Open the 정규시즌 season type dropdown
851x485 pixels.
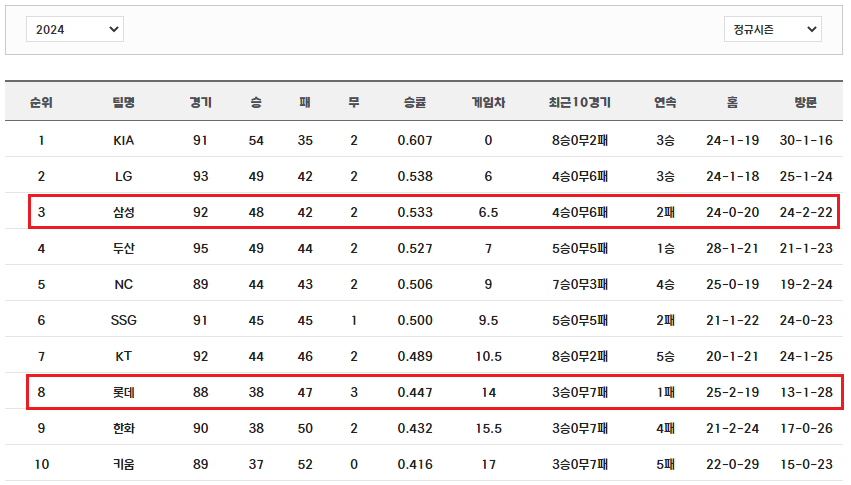coord(772,29)
